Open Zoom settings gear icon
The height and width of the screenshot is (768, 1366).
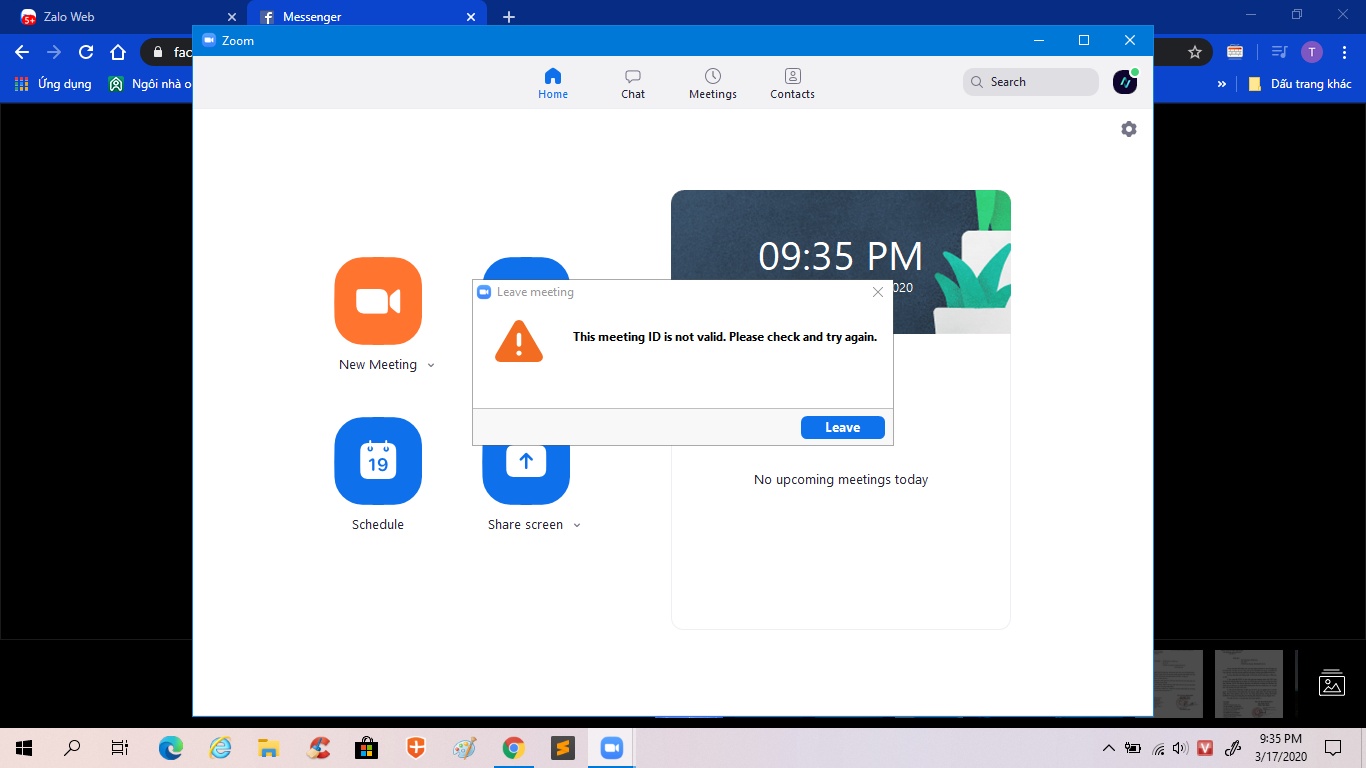(1129, 129)
